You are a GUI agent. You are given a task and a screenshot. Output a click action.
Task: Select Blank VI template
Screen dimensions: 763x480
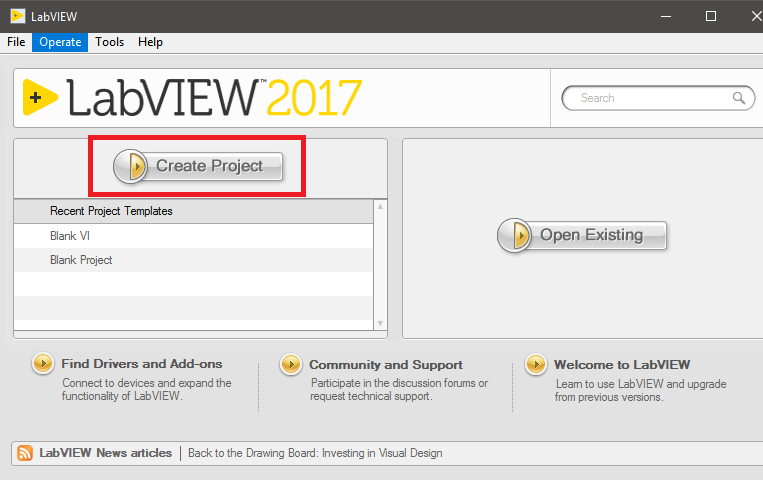194,236
